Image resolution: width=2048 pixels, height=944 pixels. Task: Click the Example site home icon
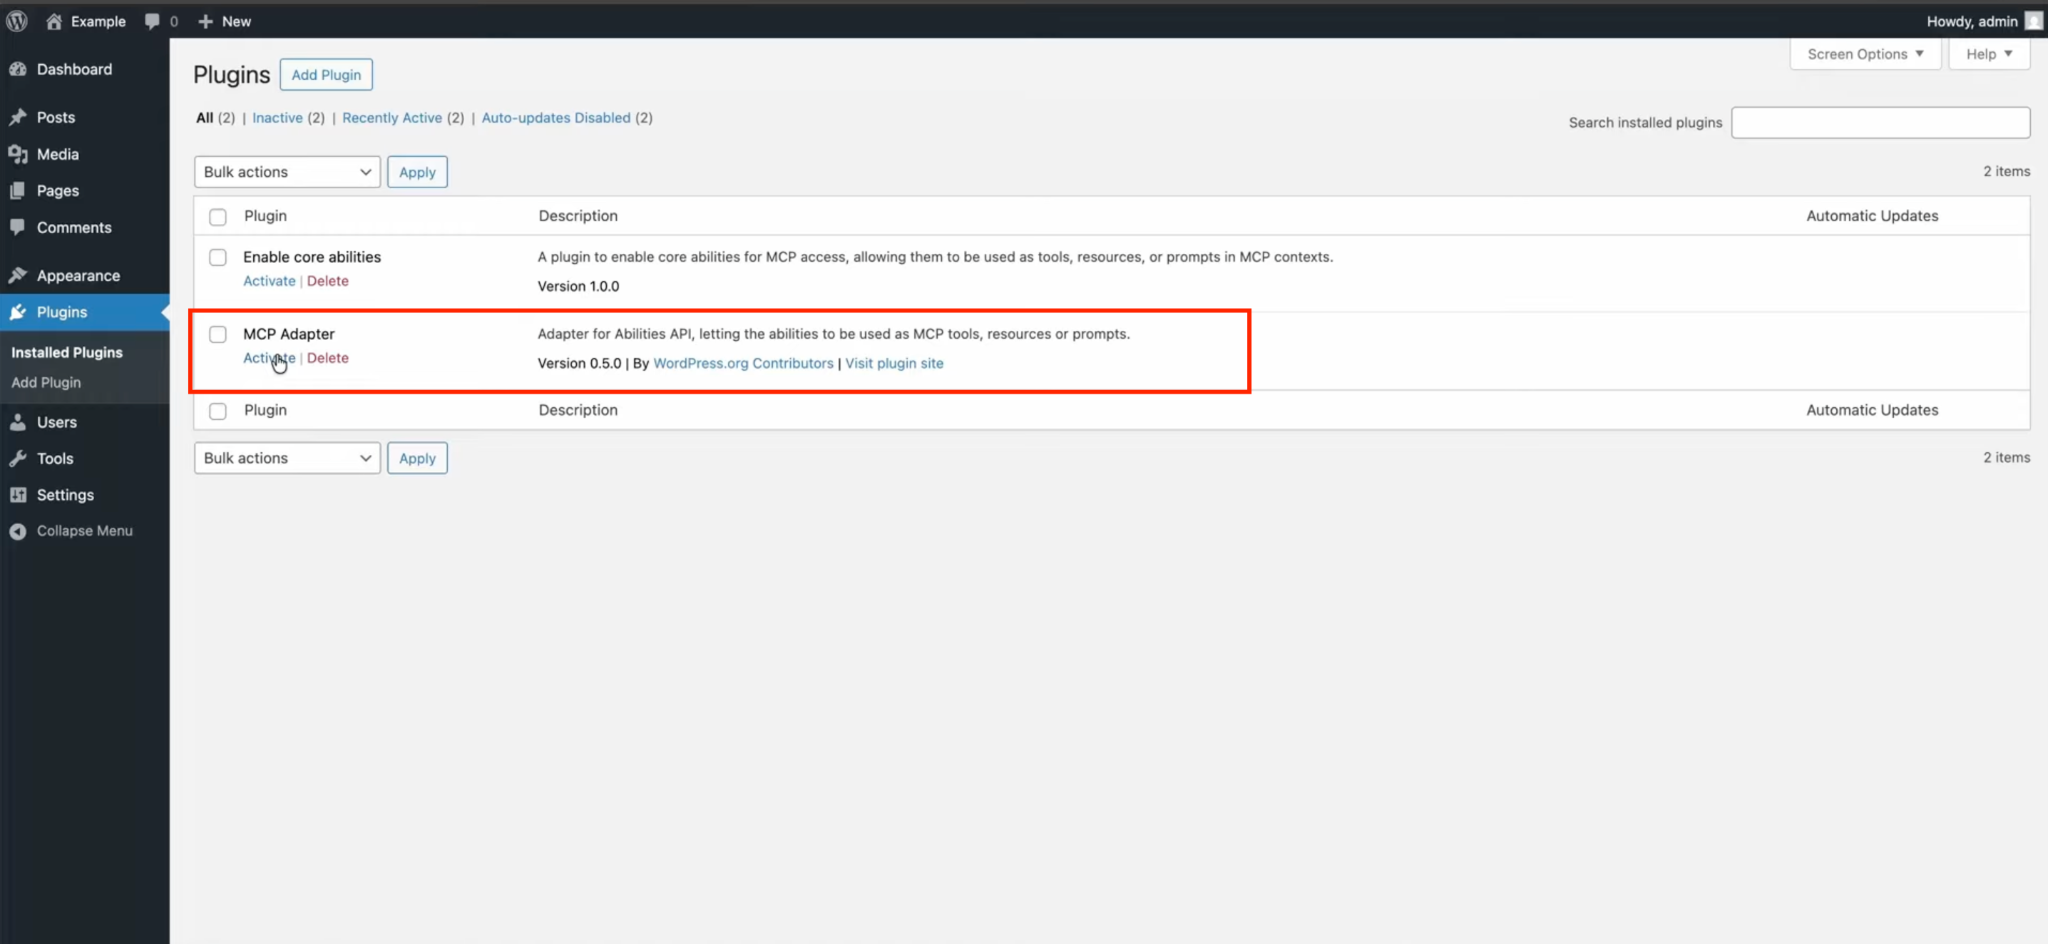pyautogui.click(x=54, y=21)
